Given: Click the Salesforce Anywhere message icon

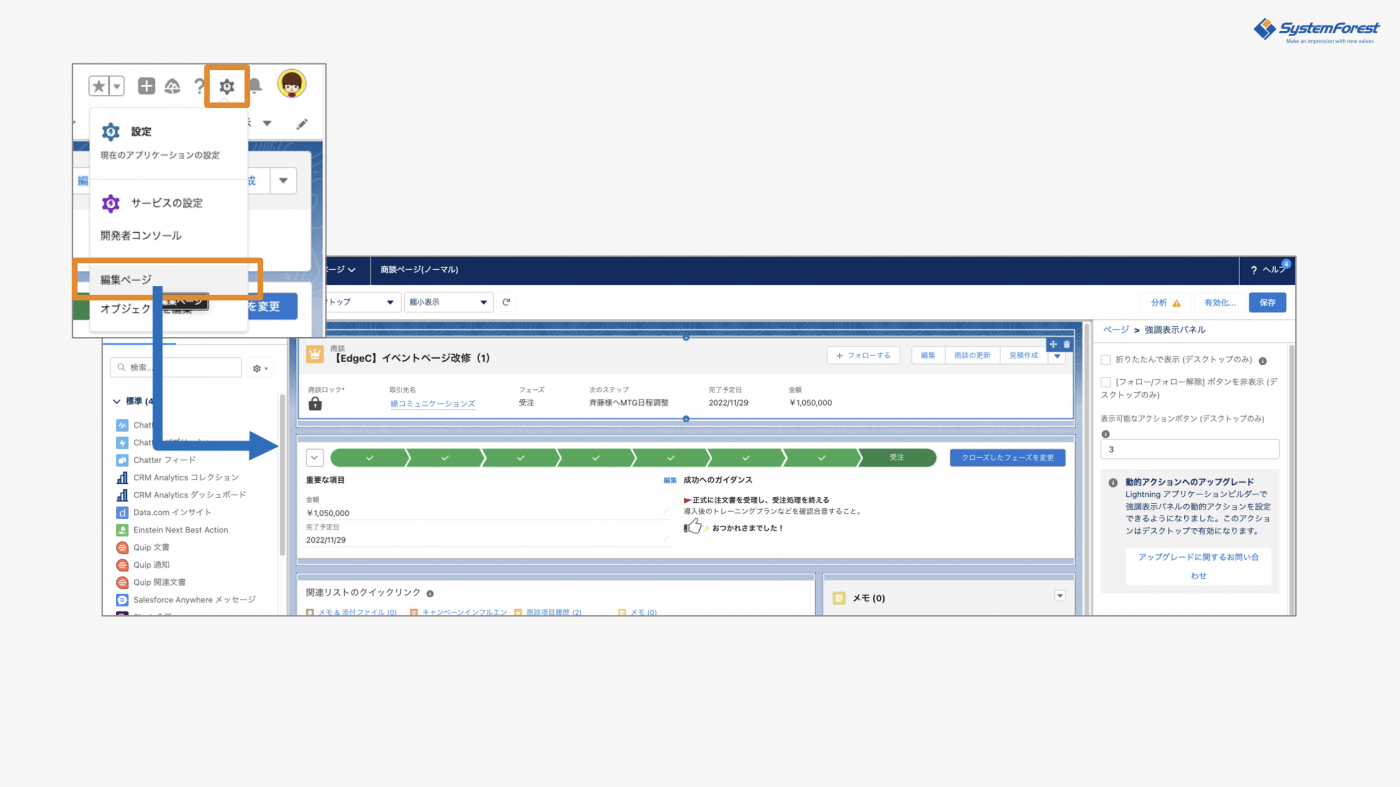Looking at the screenshot, I should click(122, 599).
